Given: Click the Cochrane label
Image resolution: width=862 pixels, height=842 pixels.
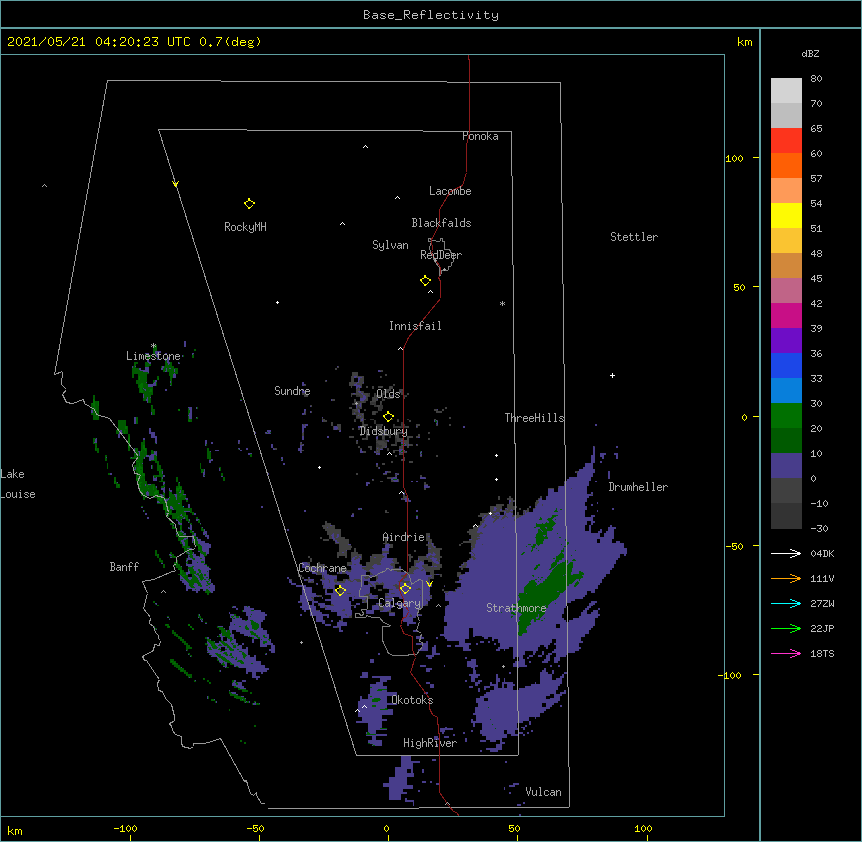Looking at the screenshot, I should click(322, 568).
